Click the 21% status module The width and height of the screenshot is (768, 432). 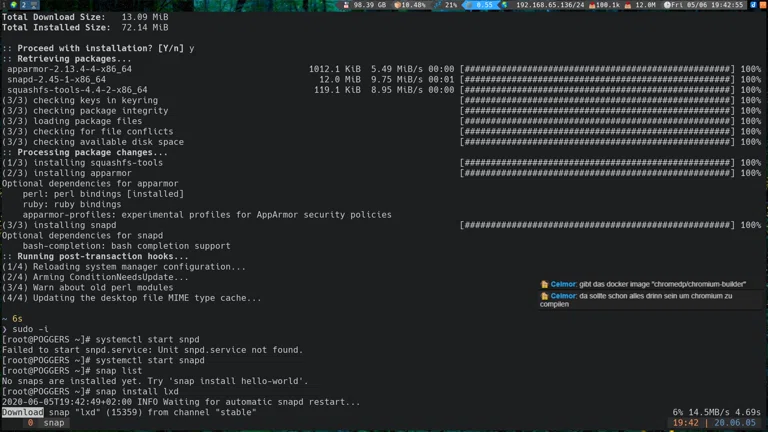tap(447, 5)
